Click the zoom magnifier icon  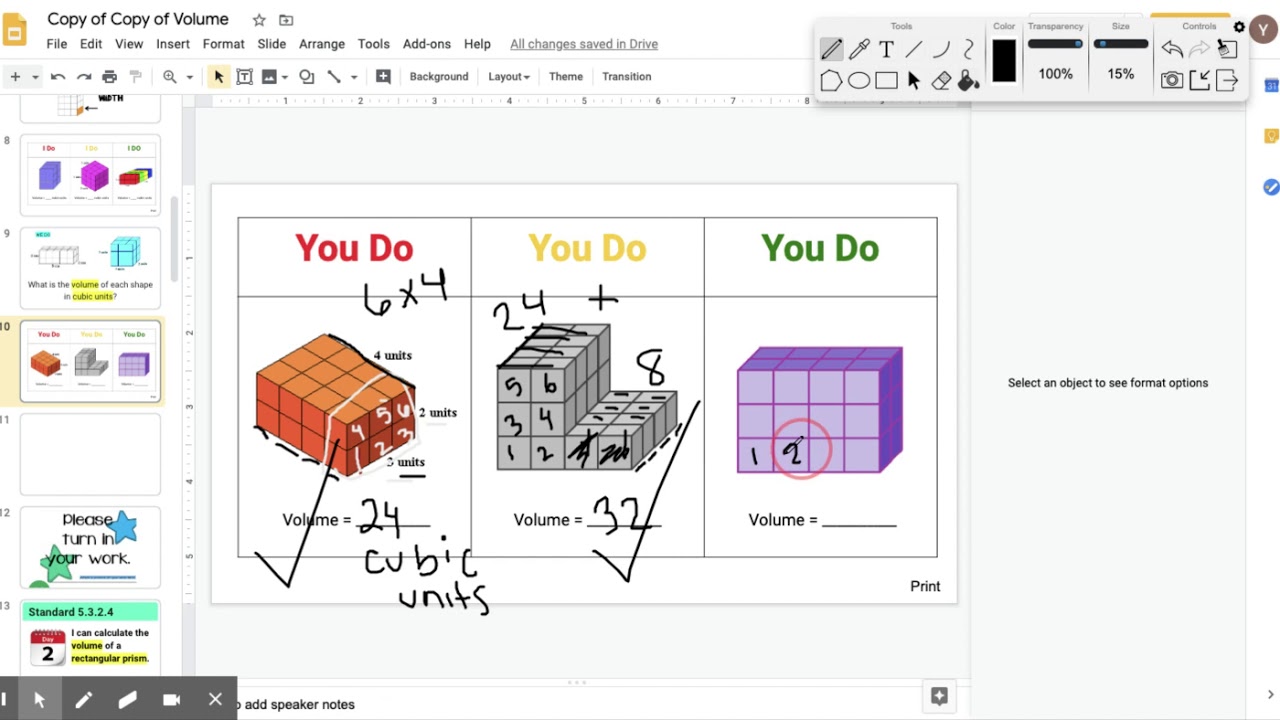point(170,76)
